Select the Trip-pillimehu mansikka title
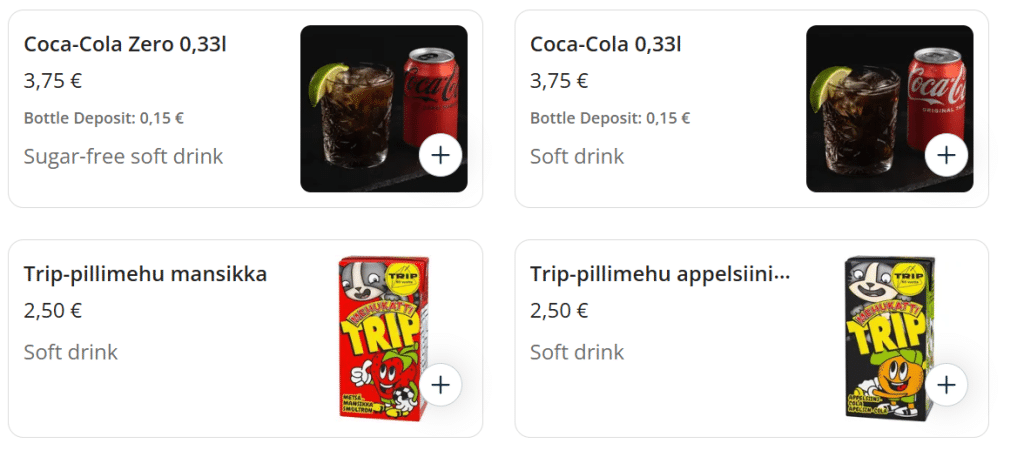Image resolution: width=1024 pixels, height=450 pixels. pyautogui.click(x=145, y=274)
